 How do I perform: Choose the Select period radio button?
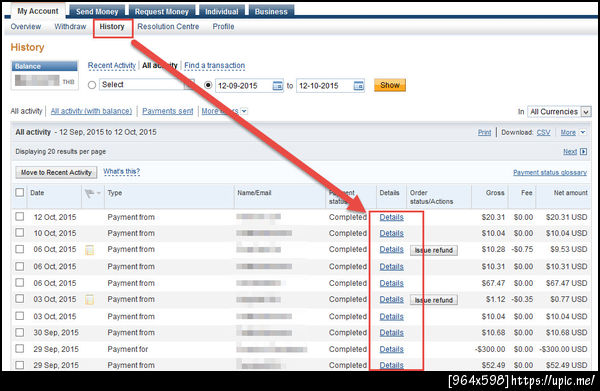click(x=92, y=85)
